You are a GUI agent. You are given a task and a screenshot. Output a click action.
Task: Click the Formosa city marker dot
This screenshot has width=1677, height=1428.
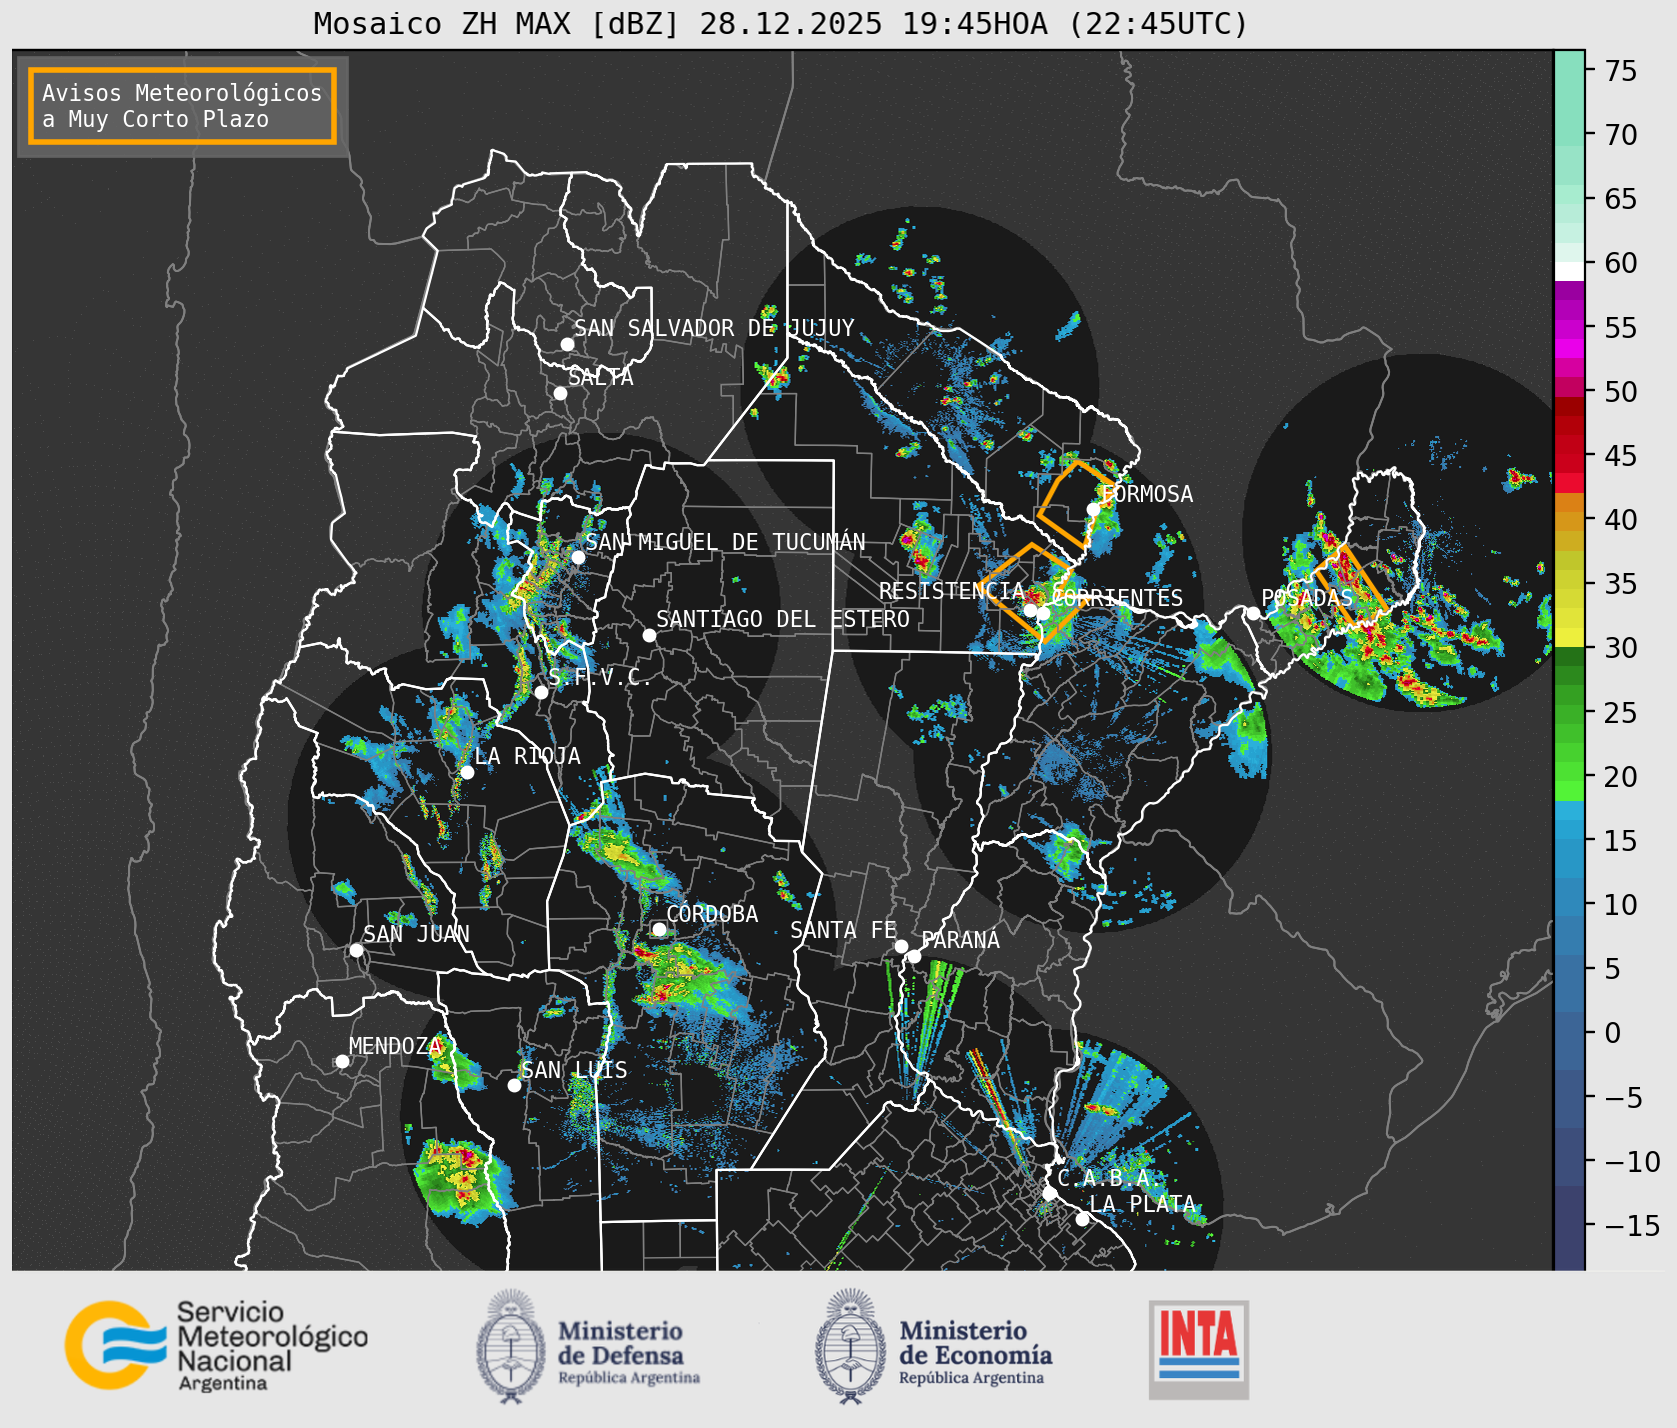1093,509
